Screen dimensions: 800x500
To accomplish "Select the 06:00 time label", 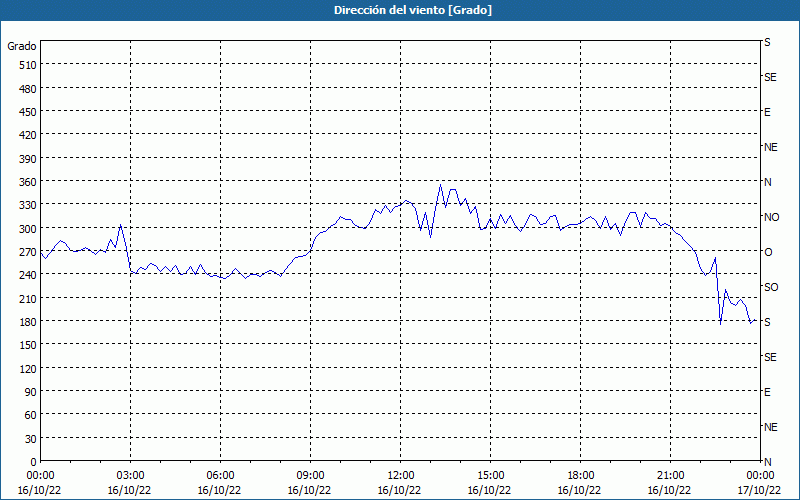I will 220,476.
